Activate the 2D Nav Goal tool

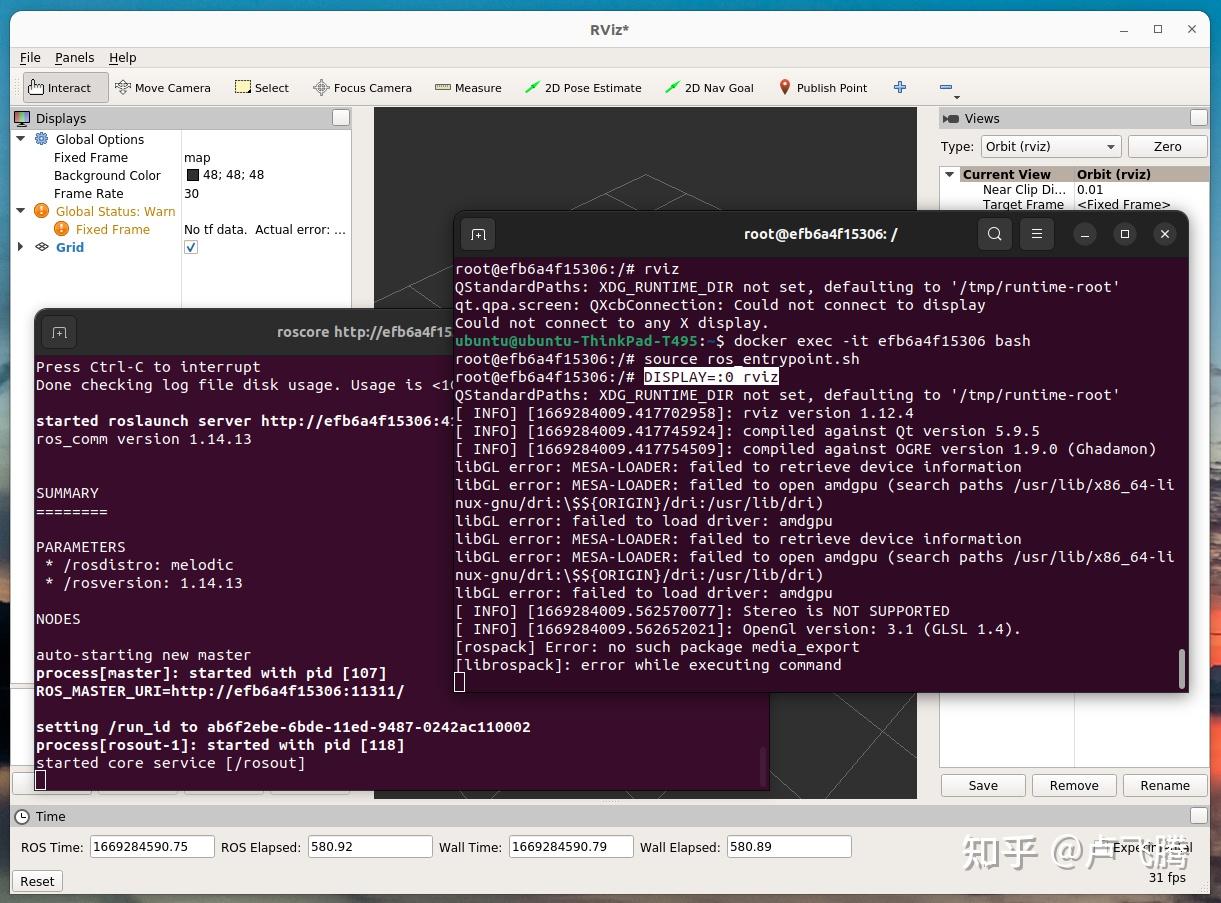tap(709, 87)
